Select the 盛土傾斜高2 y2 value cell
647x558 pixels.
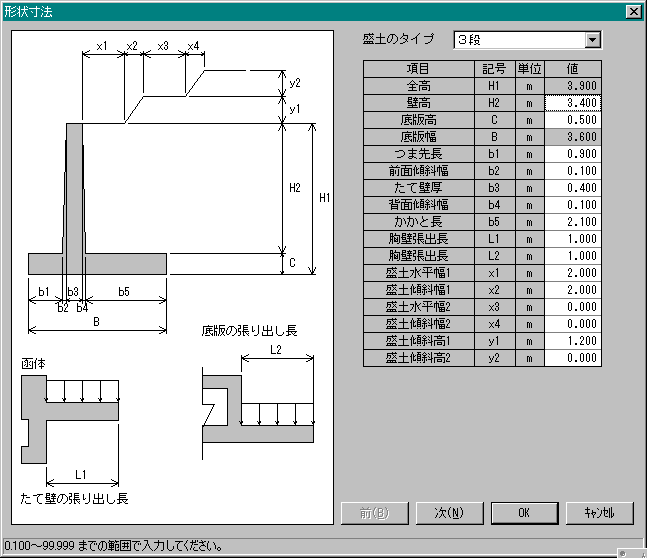click(573, 358)
